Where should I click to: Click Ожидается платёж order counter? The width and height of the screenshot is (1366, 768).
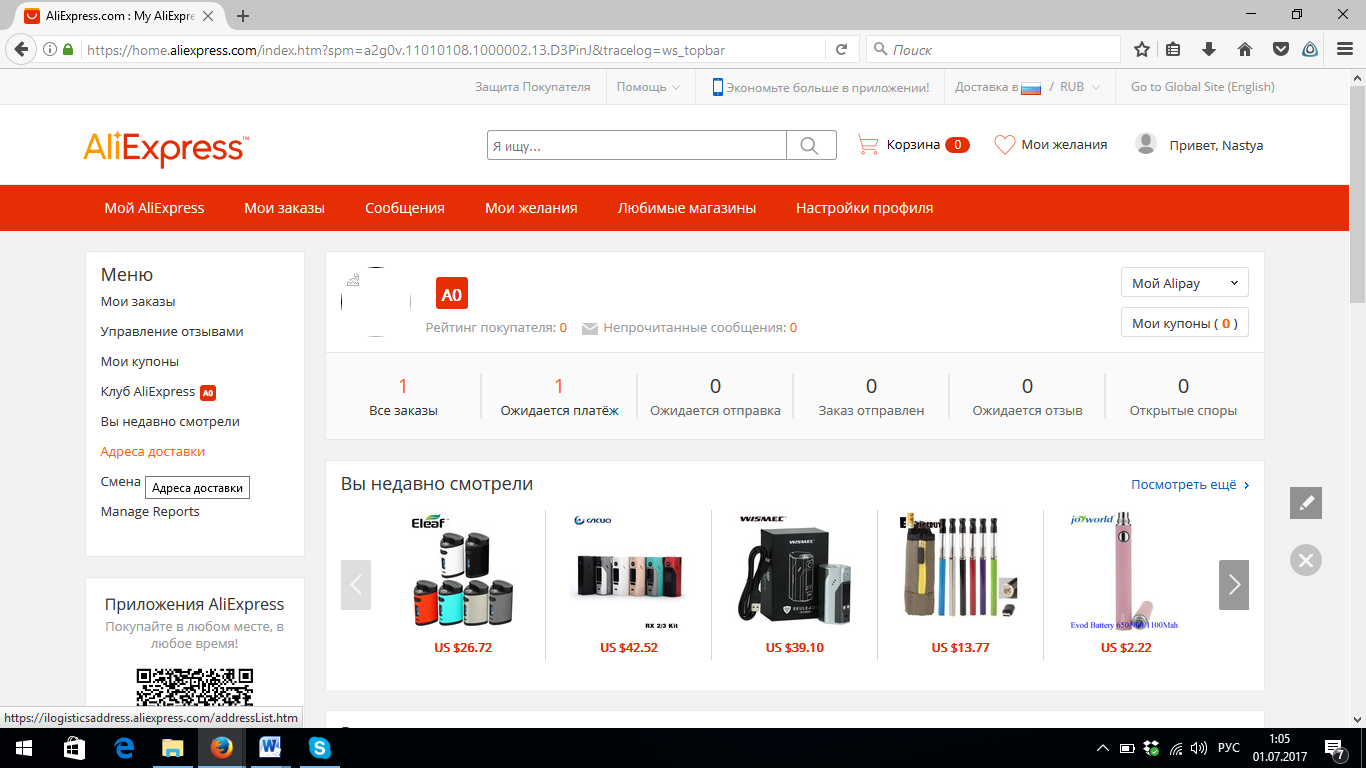(559, 397)
